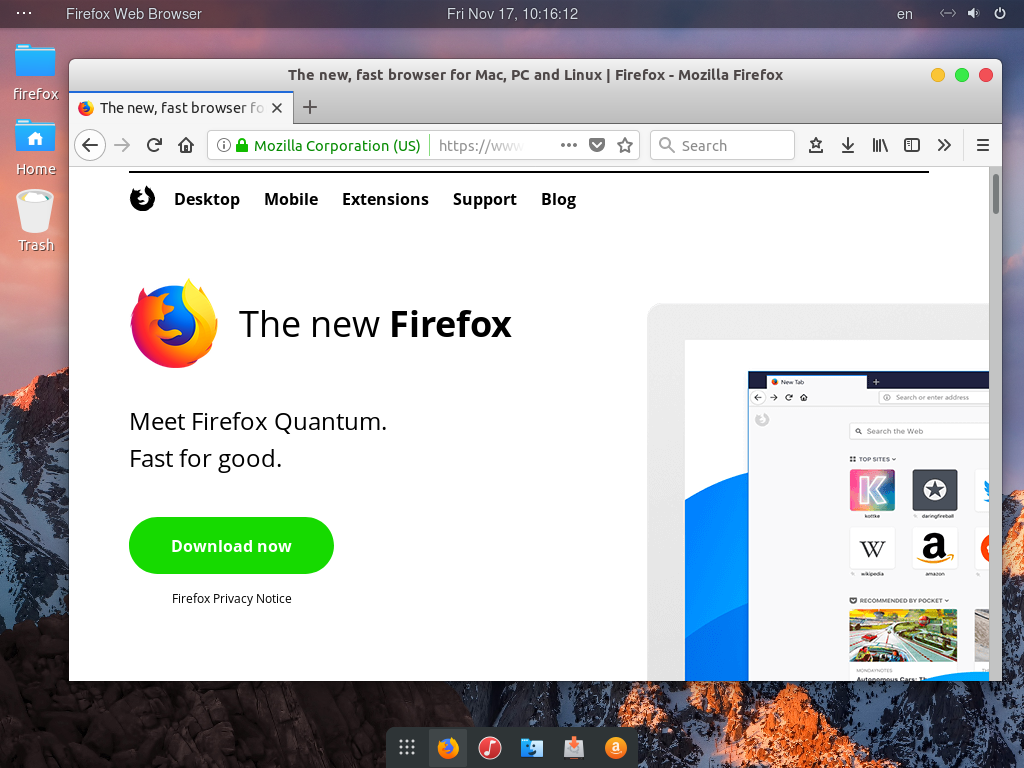Open the top panel three-dots activities menu
Viewport: 1024px width, 768px height.
(24, 13)
